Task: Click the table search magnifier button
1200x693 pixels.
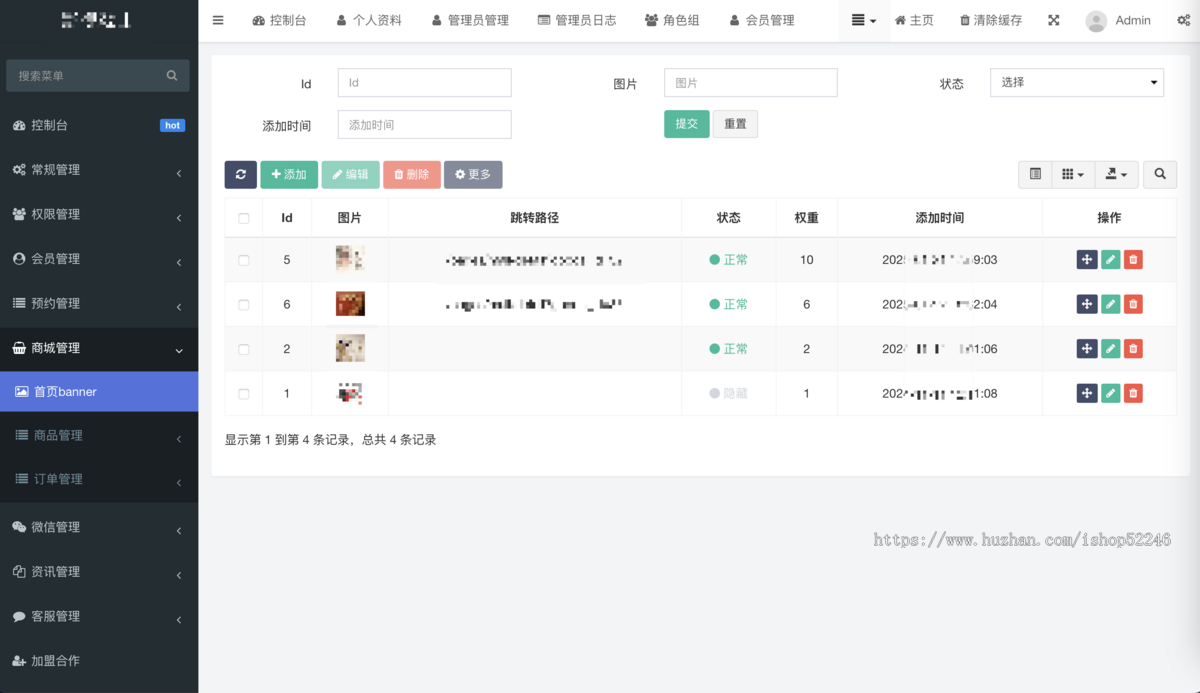Action: tap(1160, 174)
